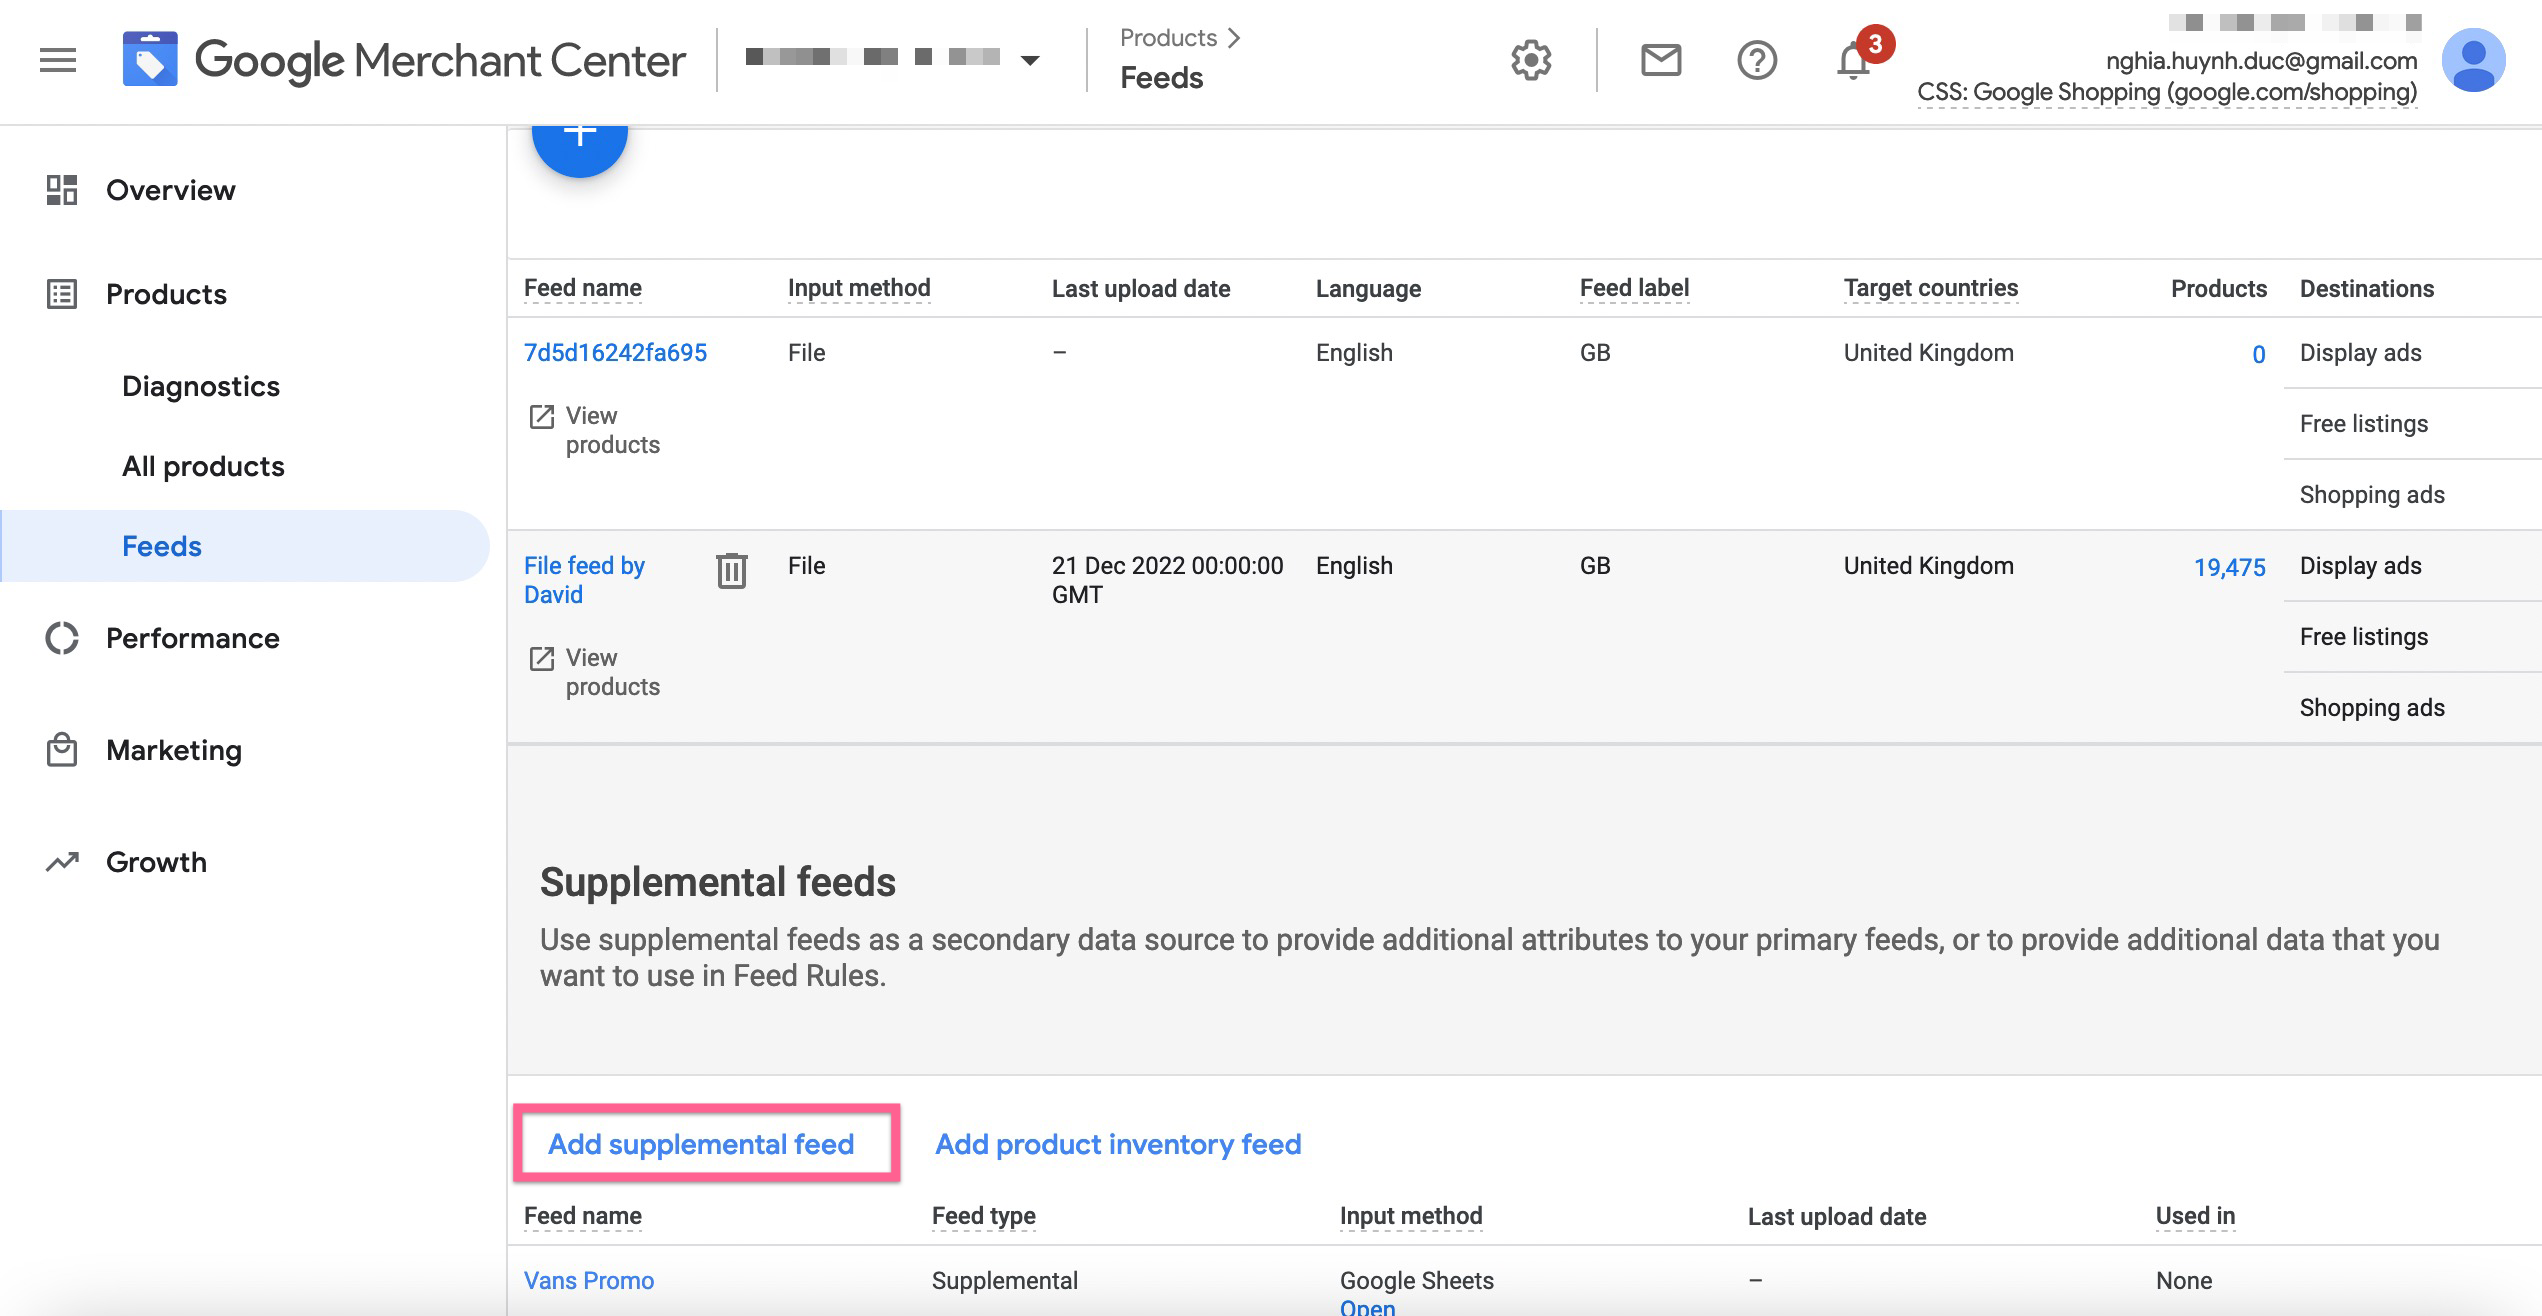Click the primary feeds Feed name column header
The height and width of the screenshot is (1316, 2542).
coord(583,289)
